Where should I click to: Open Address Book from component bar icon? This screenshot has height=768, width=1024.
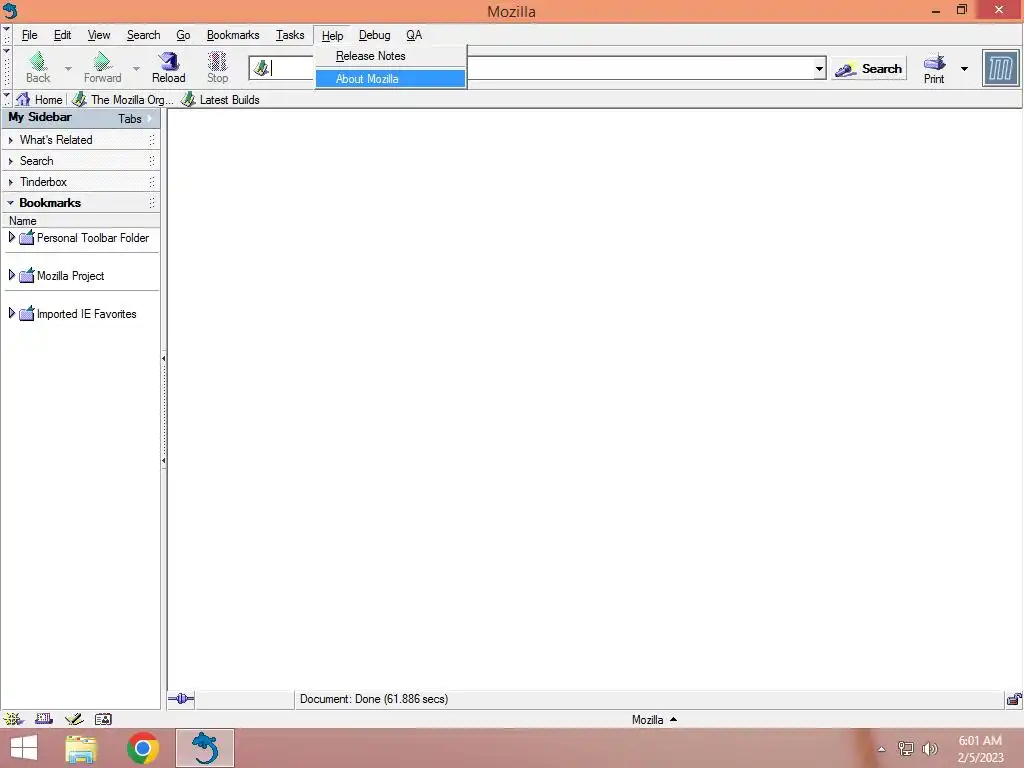103,719
